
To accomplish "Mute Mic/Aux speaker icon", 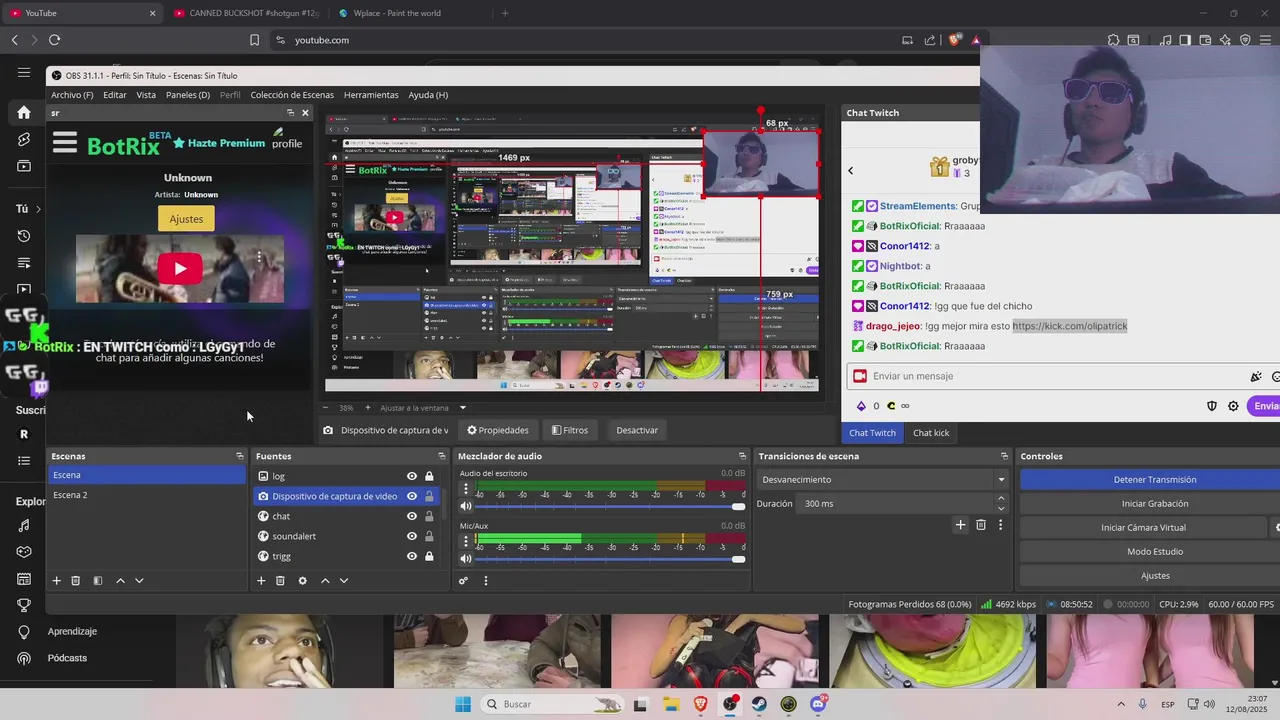I will click(x=465, y=558).
